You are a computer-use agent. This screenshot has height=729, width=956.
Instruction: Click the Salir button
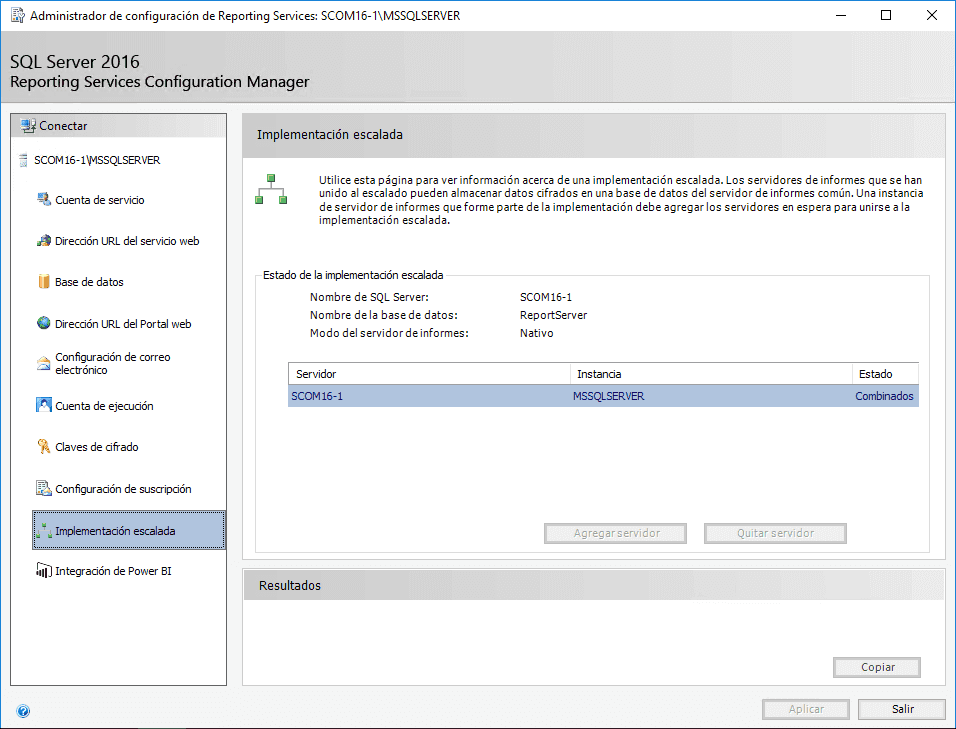pos(902,709)
